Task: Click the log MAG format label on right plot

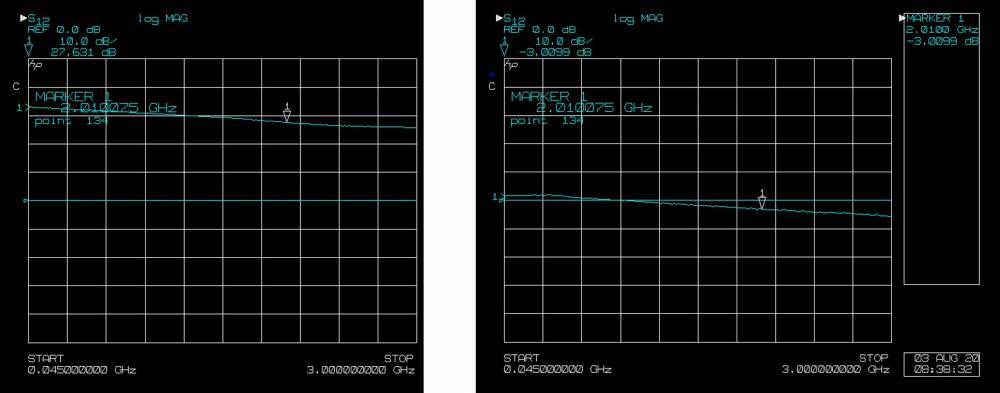Action: [x=638, y=19]
